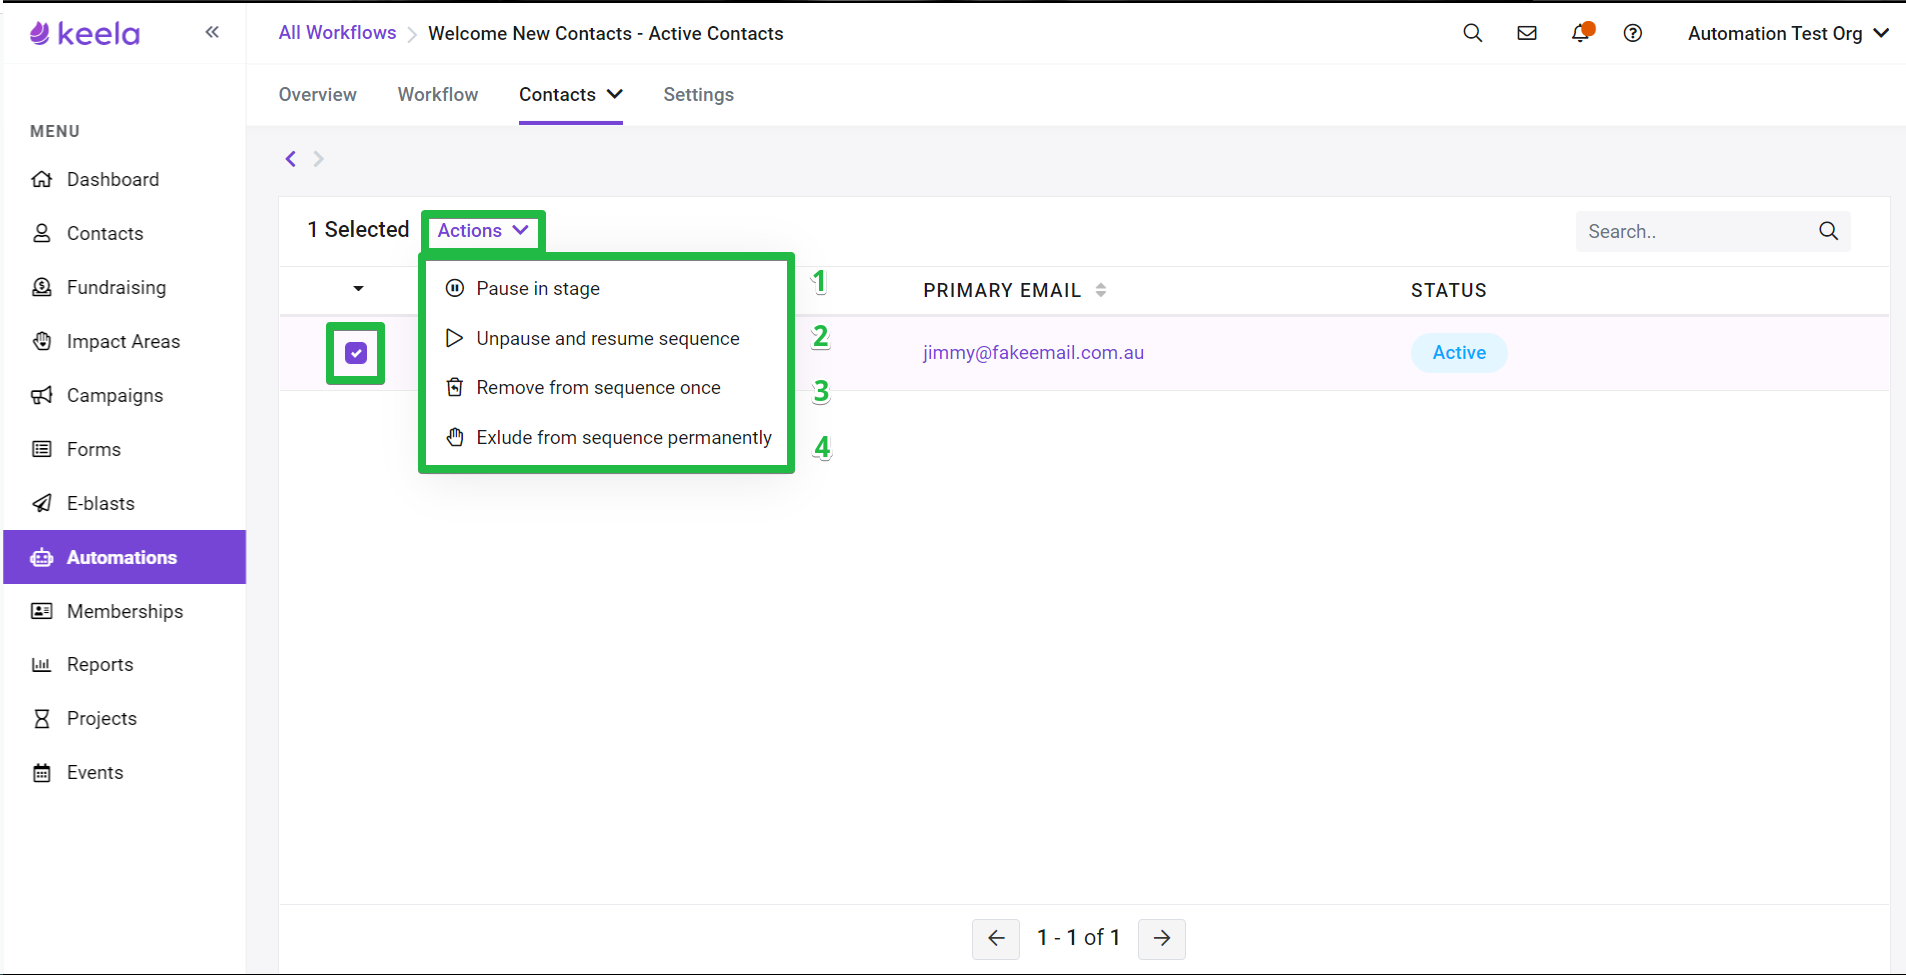Viewport: 1906px width, 975px height.
Task: Uncheck the selected contact row checkbox
Action: pyautogui.click(x=356, y=353)
